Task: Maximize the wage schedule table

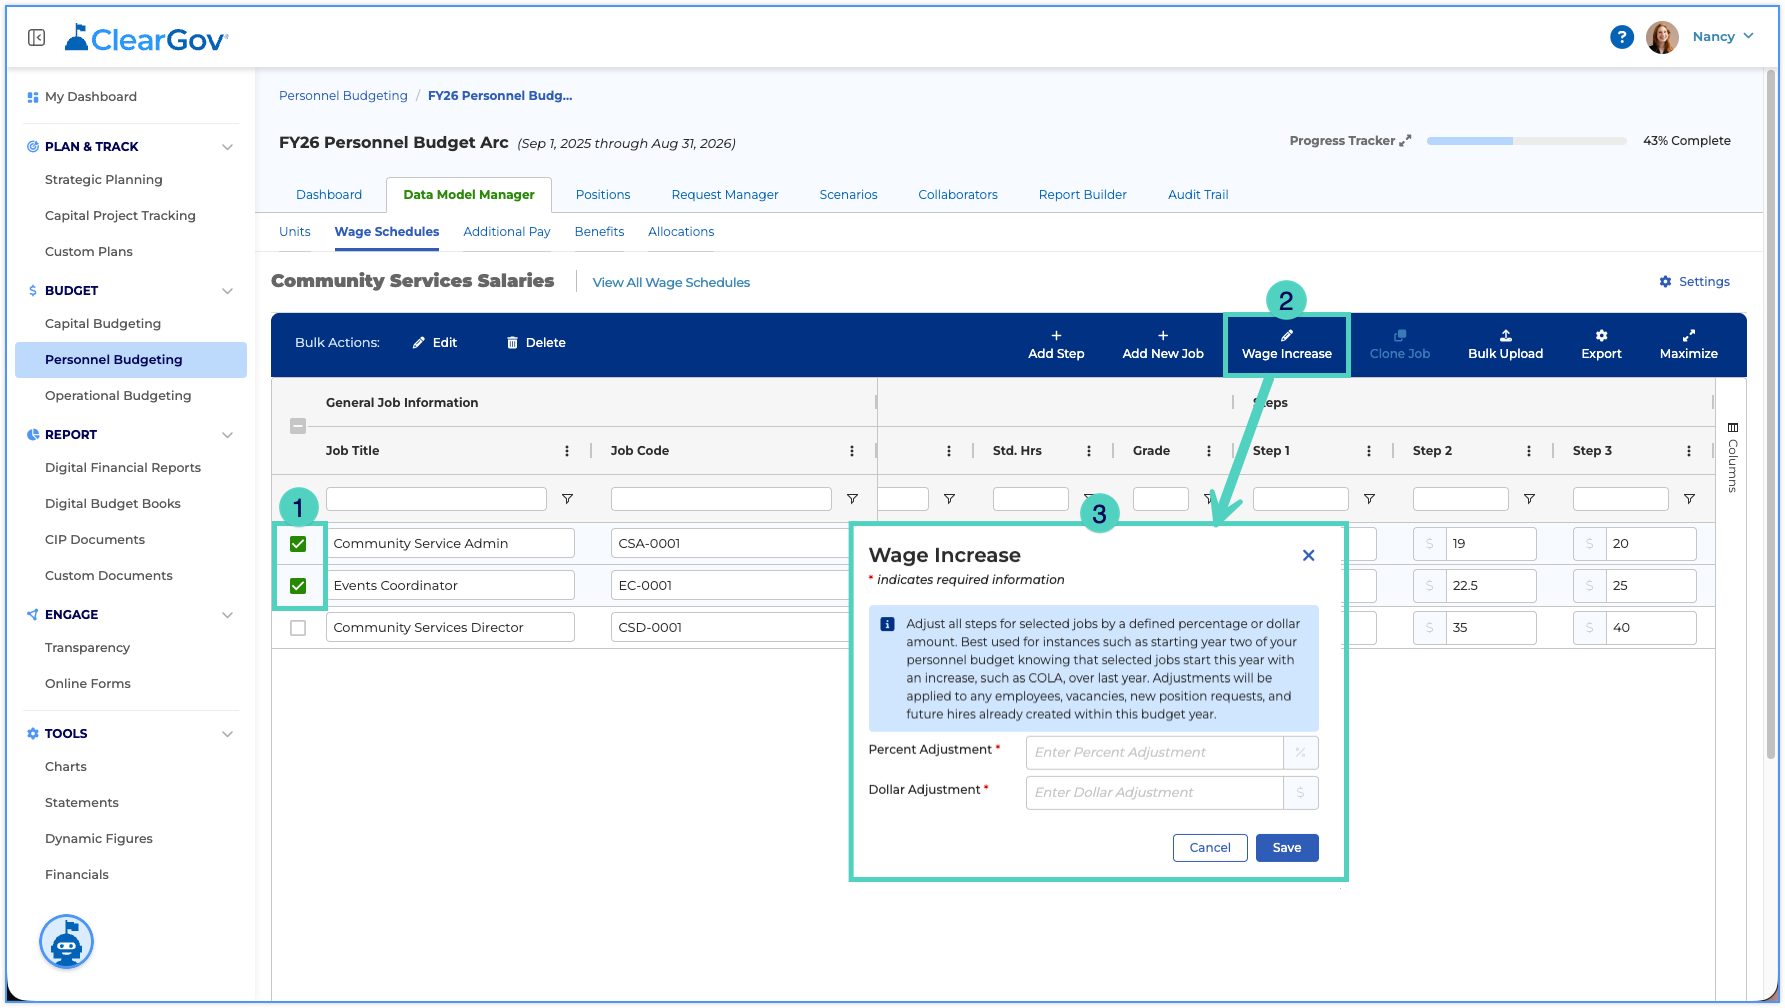Action: (x=1688, y=344)
